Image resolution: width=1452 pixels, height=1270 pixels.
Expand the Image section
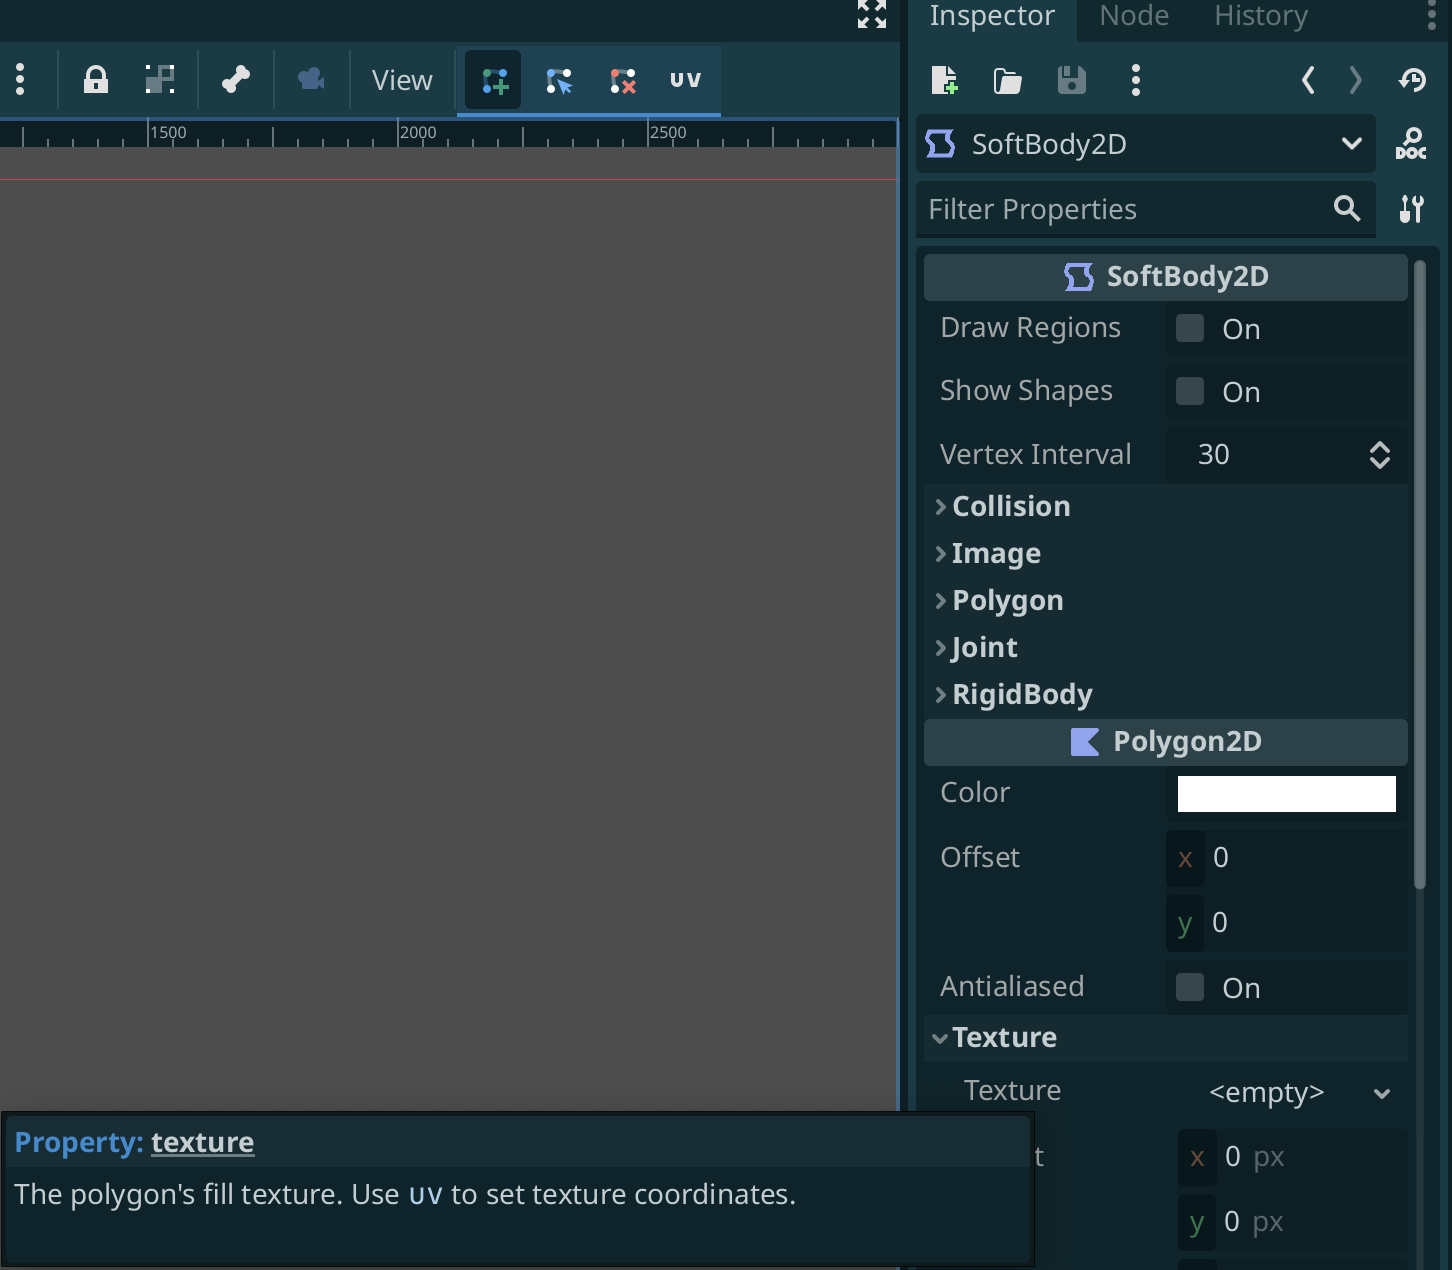click(x=1166, y=553)
